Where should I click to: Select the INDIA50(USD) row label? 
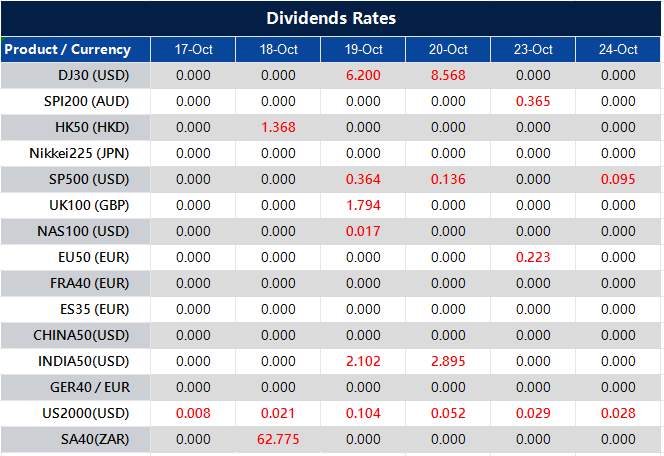tap(83, 360)
